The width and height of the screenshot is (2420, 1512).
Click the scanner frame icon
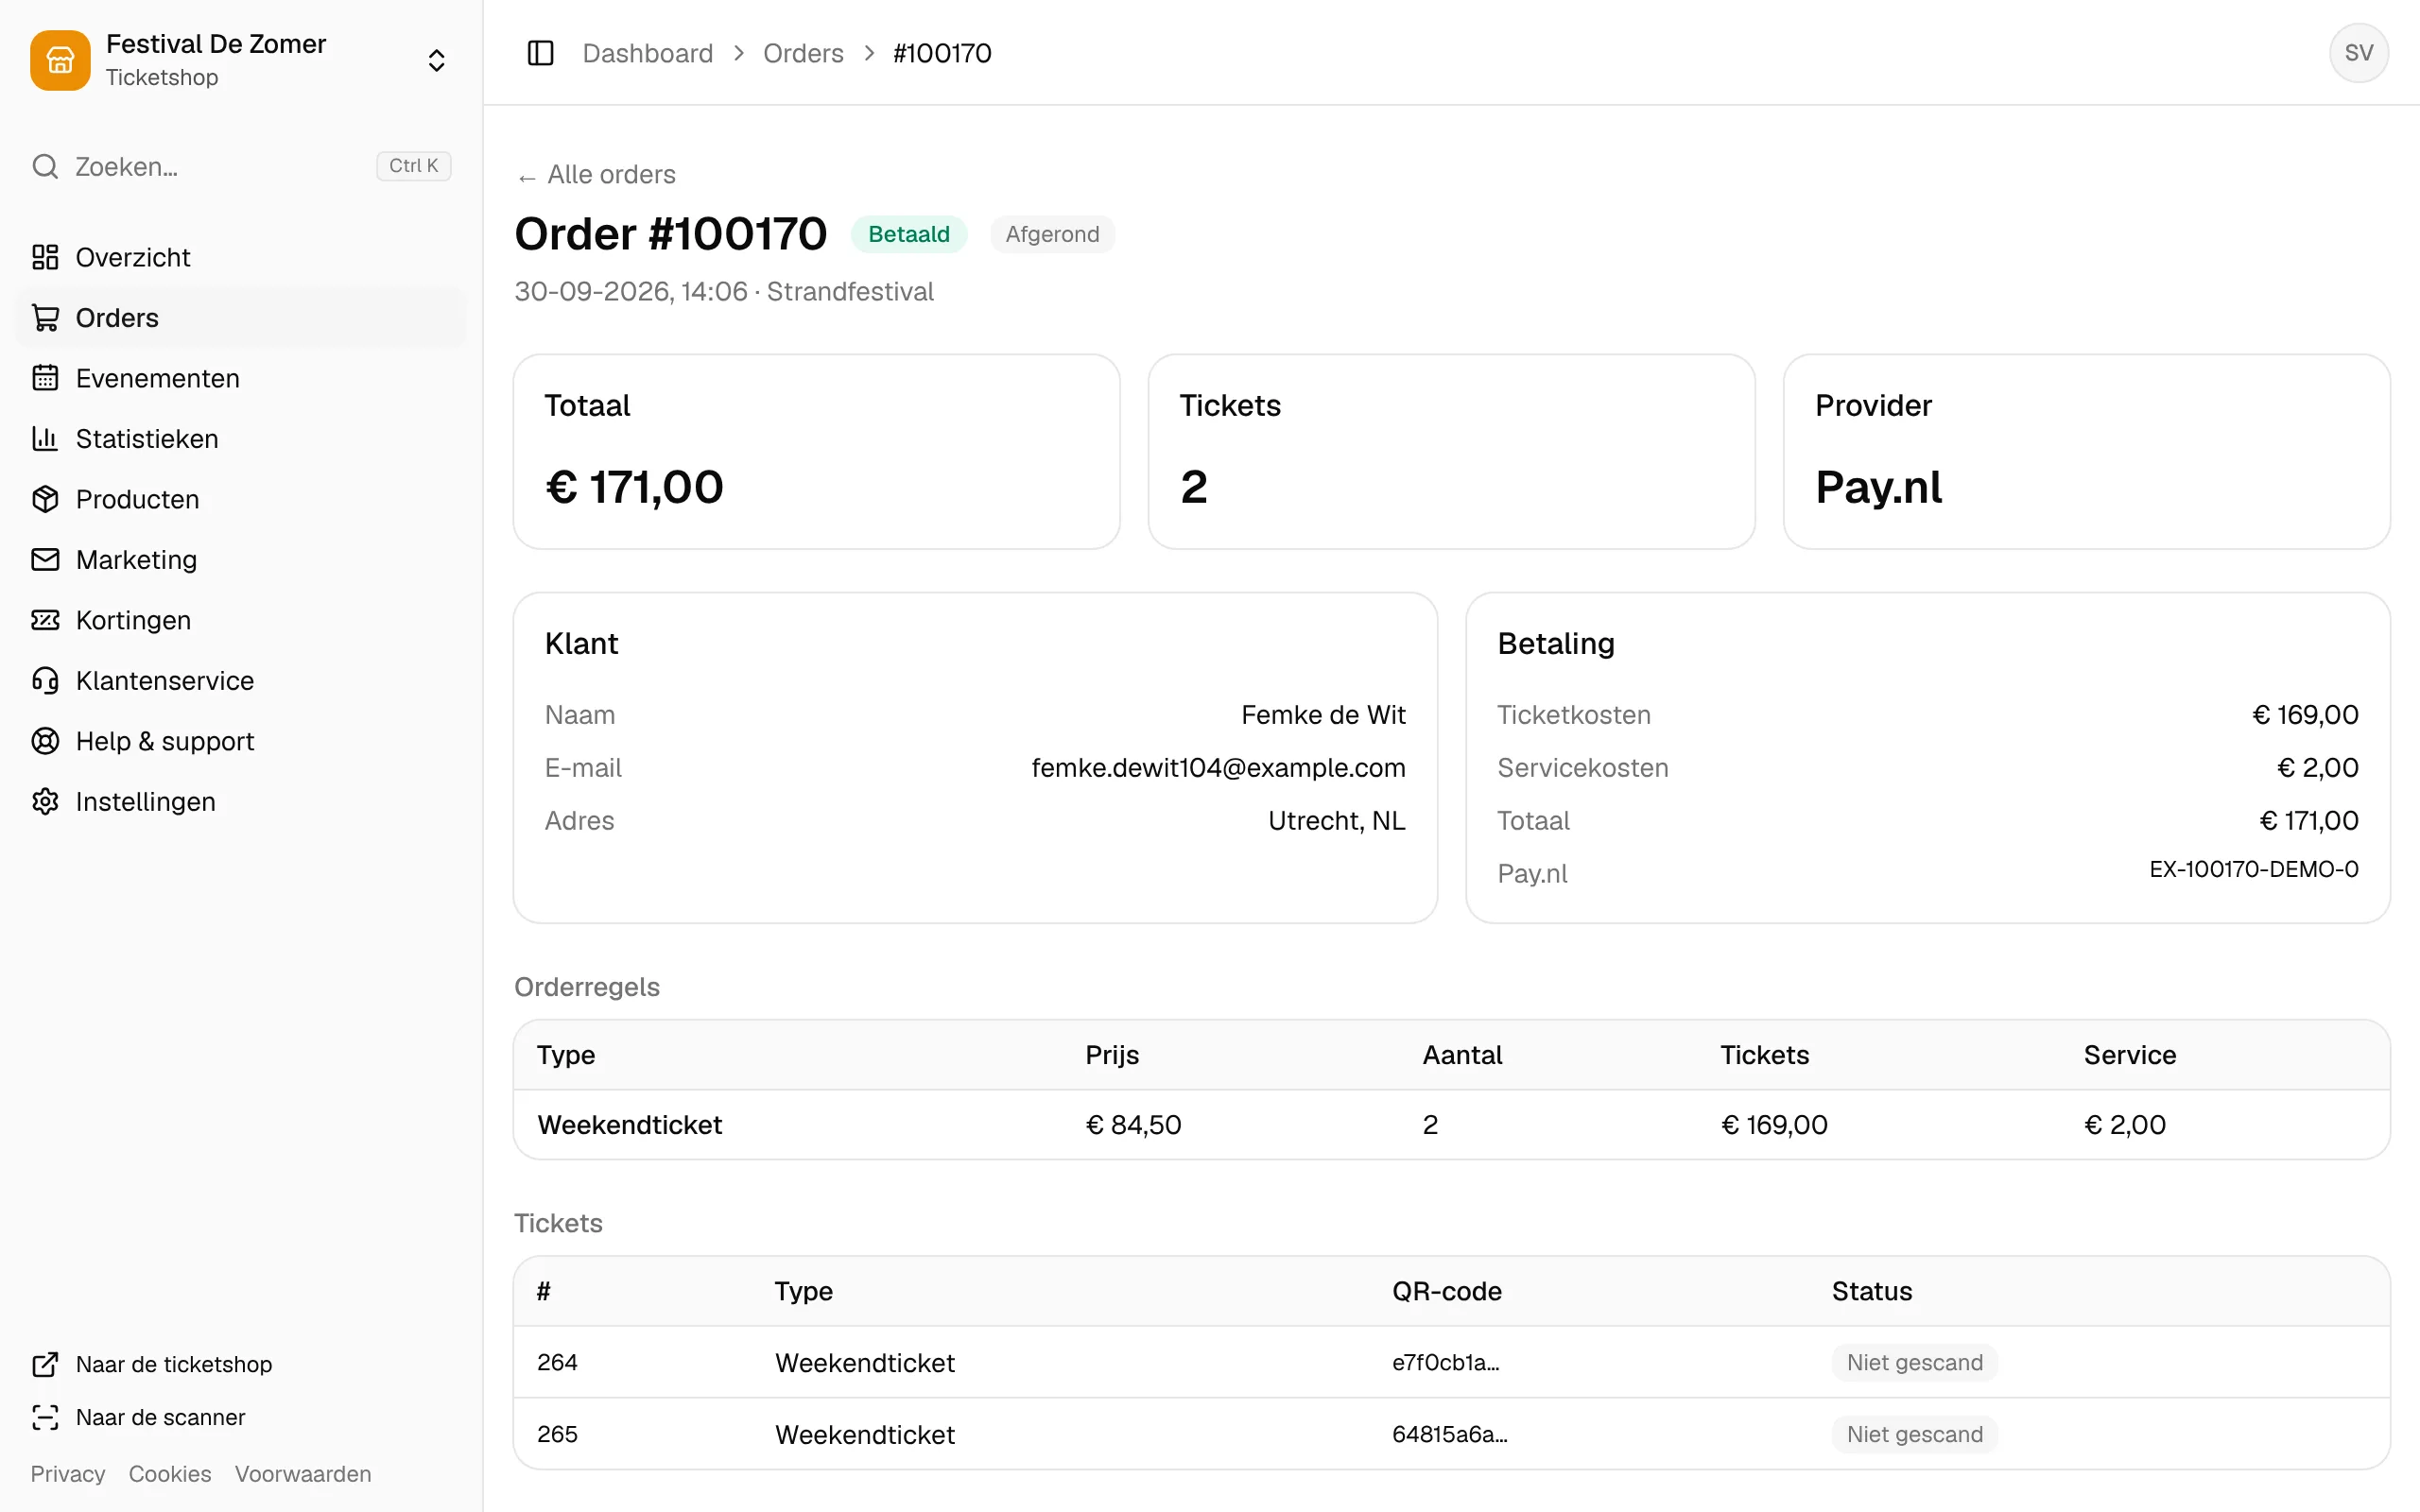click(x=45, y=1417)
